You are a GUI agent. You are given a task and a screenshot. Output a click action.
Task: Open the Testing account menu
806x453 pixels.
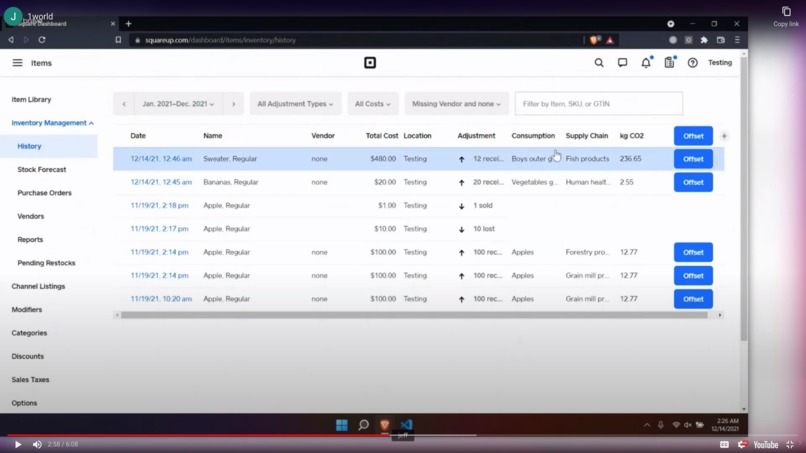coord(720,63)
